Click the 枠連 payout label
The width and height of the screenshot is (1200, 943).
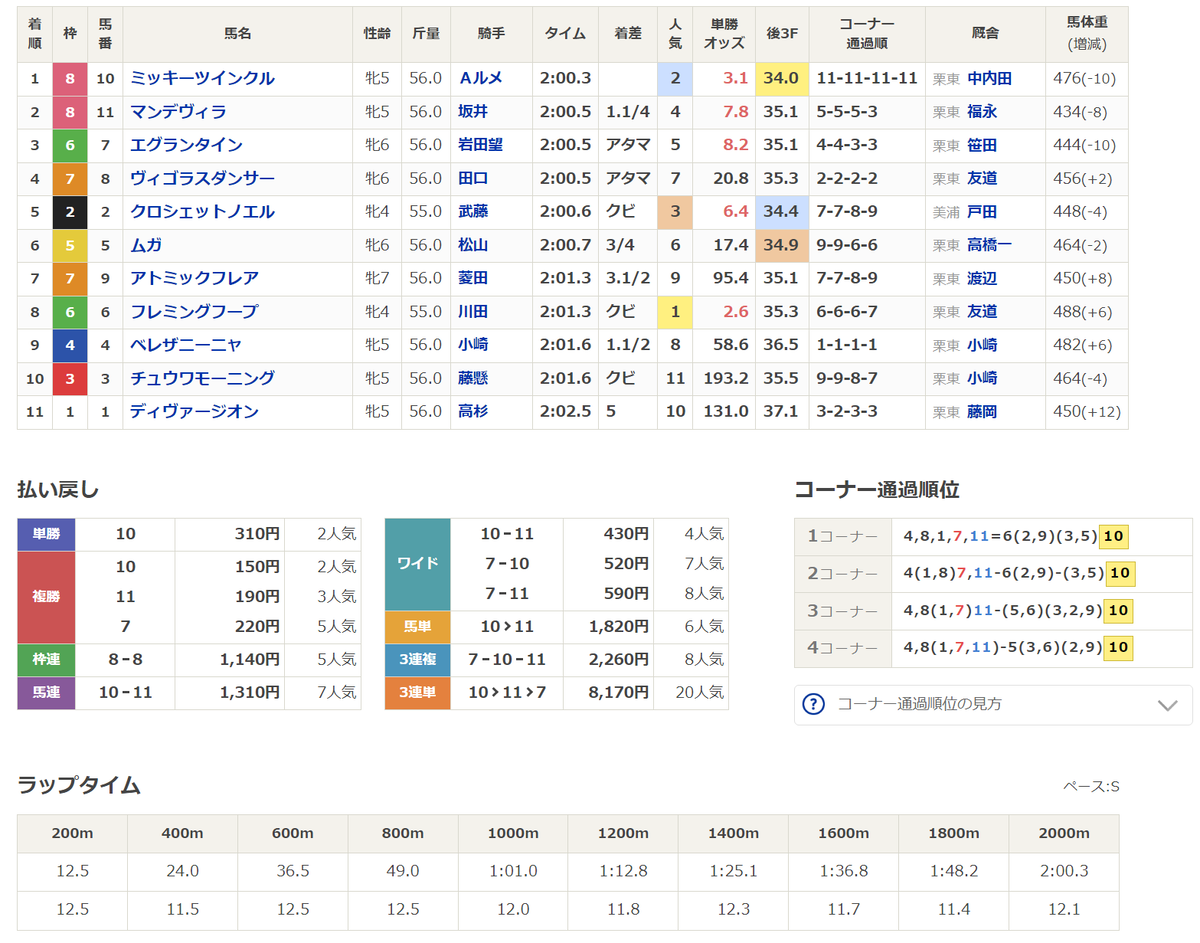click(x=46, y=660)
